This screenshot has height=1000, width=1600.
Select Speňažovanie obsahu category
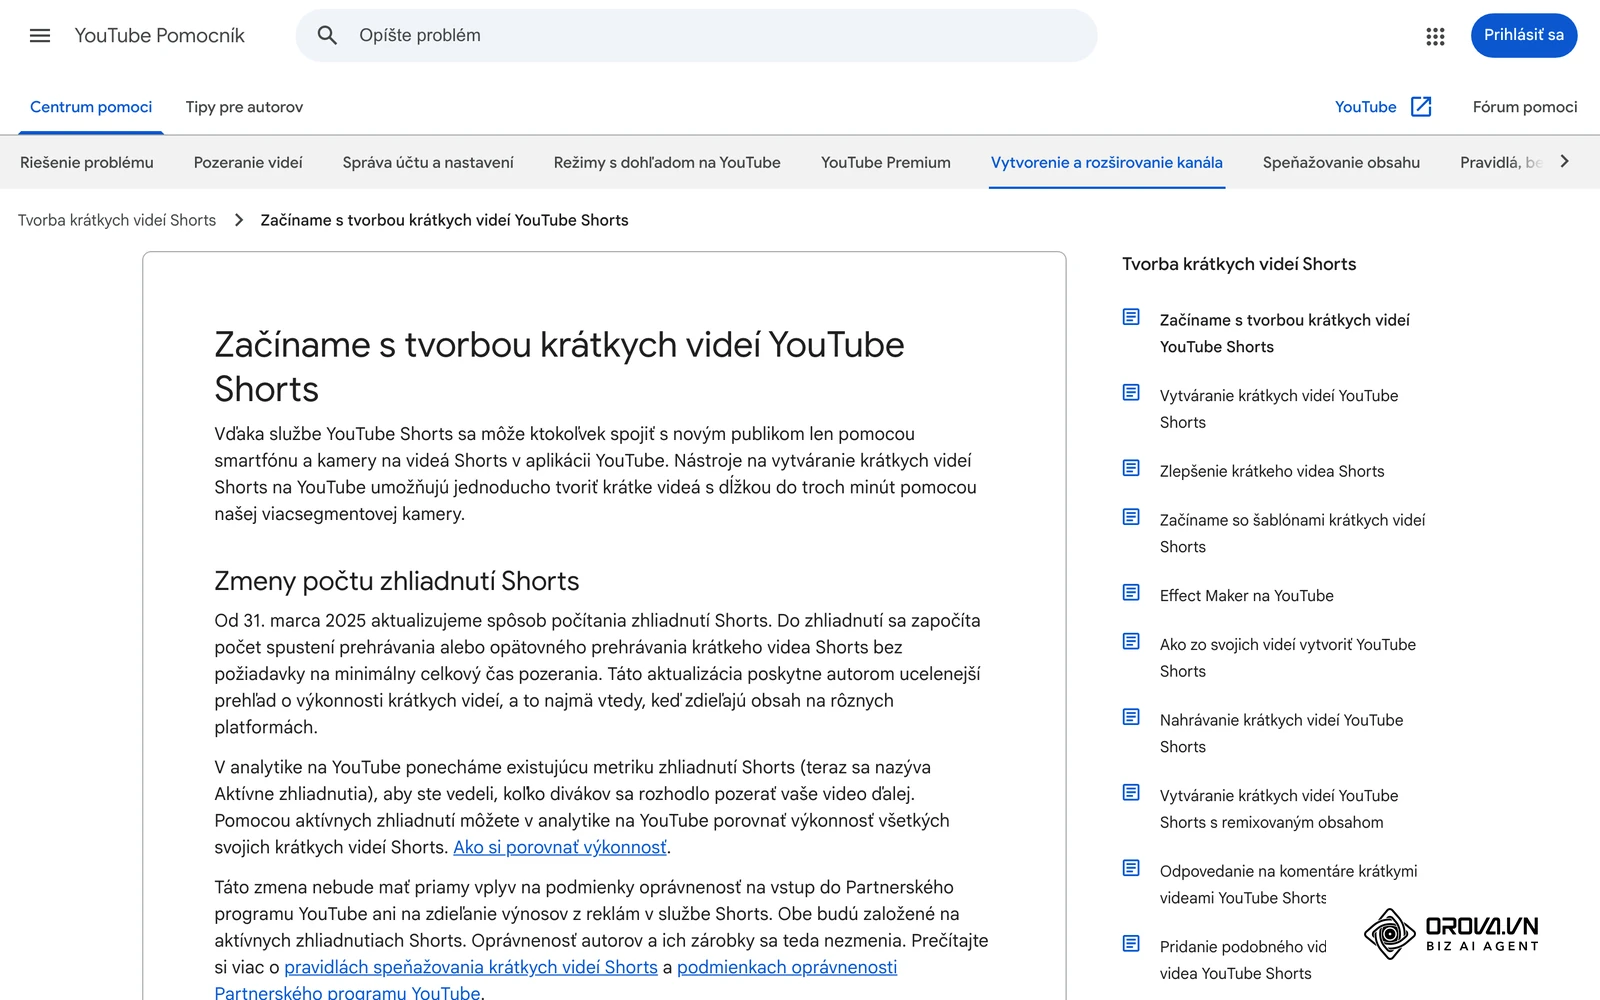tap(1341, 162)
